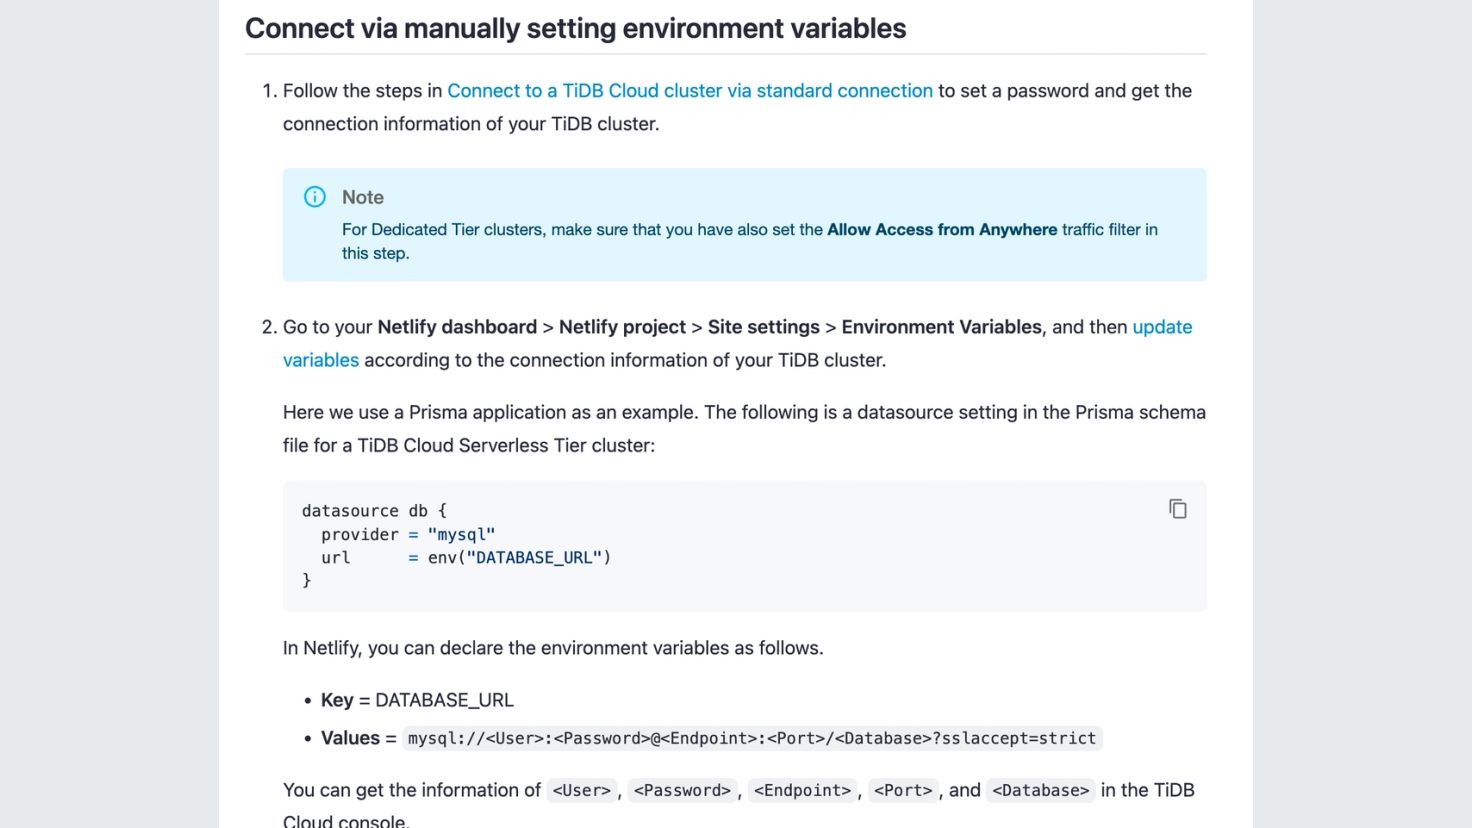Click 'Site settings' bold text
Screen dimensions: 1472x828
click(764, 327)
